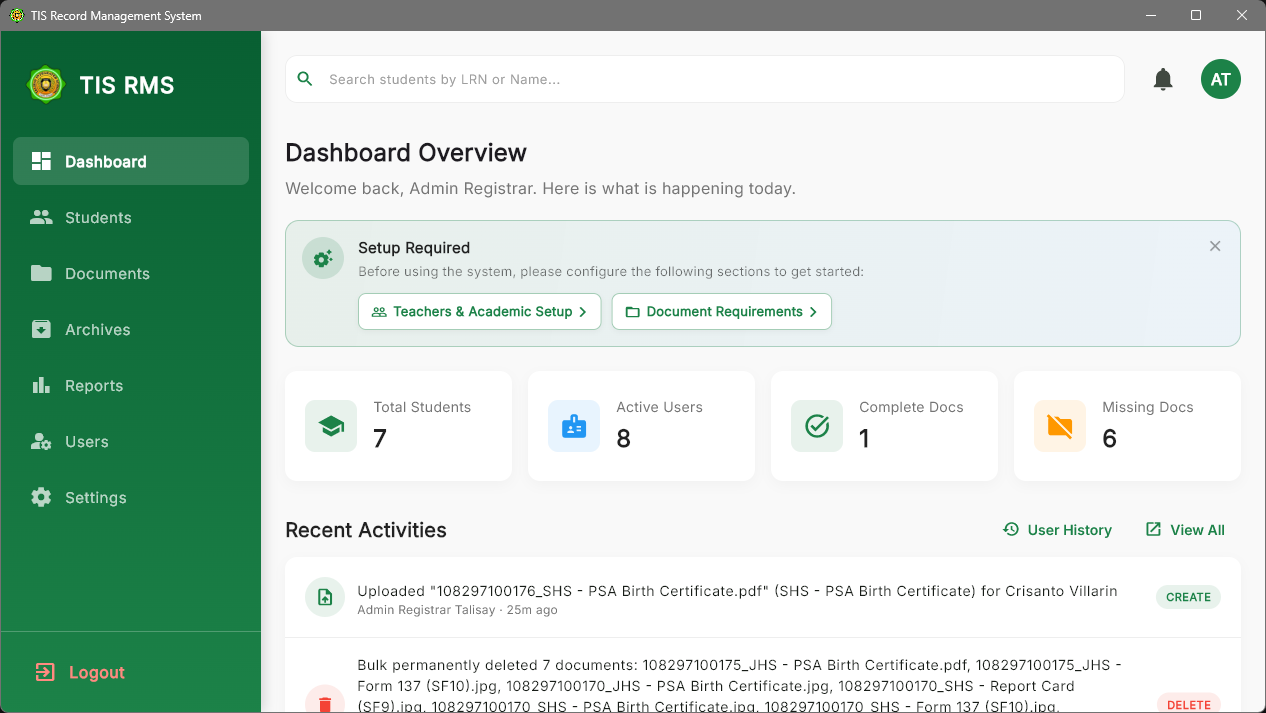Navigate to Archives
1266x713 pixels.
tap(131, 329)
